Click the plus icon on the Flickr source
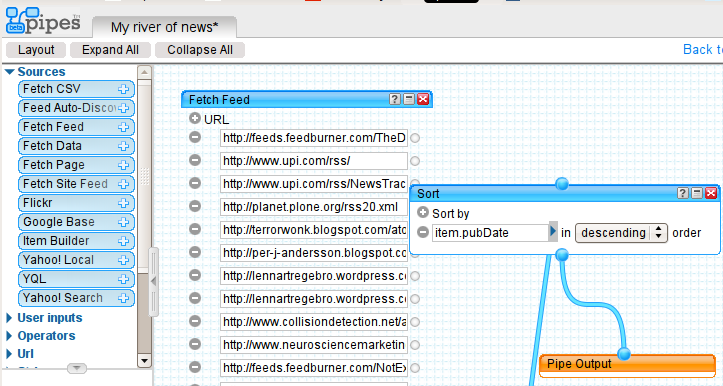 pos(123,203)
